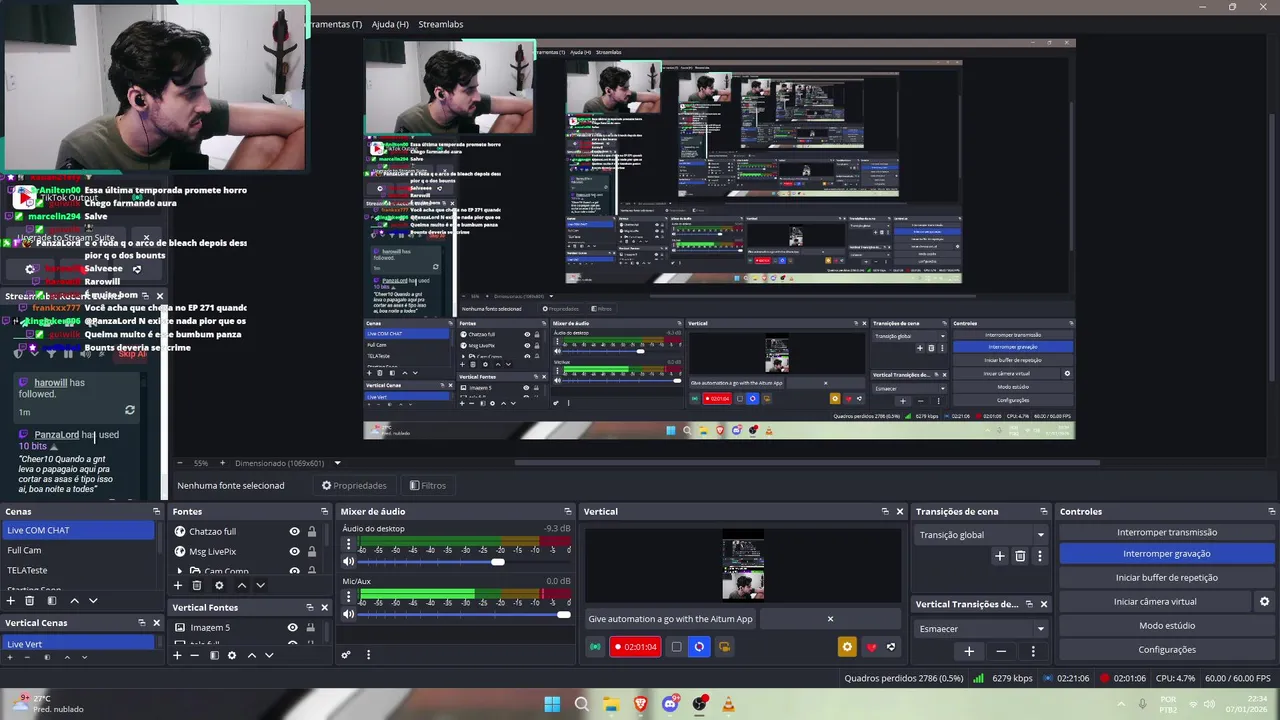
Task: Open Configurações in Controles
Action: tap(1167, 649)
